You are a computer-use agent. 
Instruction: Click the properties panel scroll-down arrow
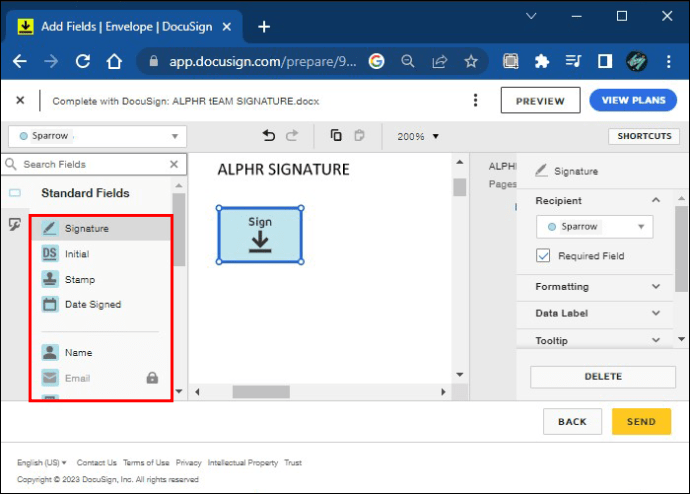click(681, 339)
